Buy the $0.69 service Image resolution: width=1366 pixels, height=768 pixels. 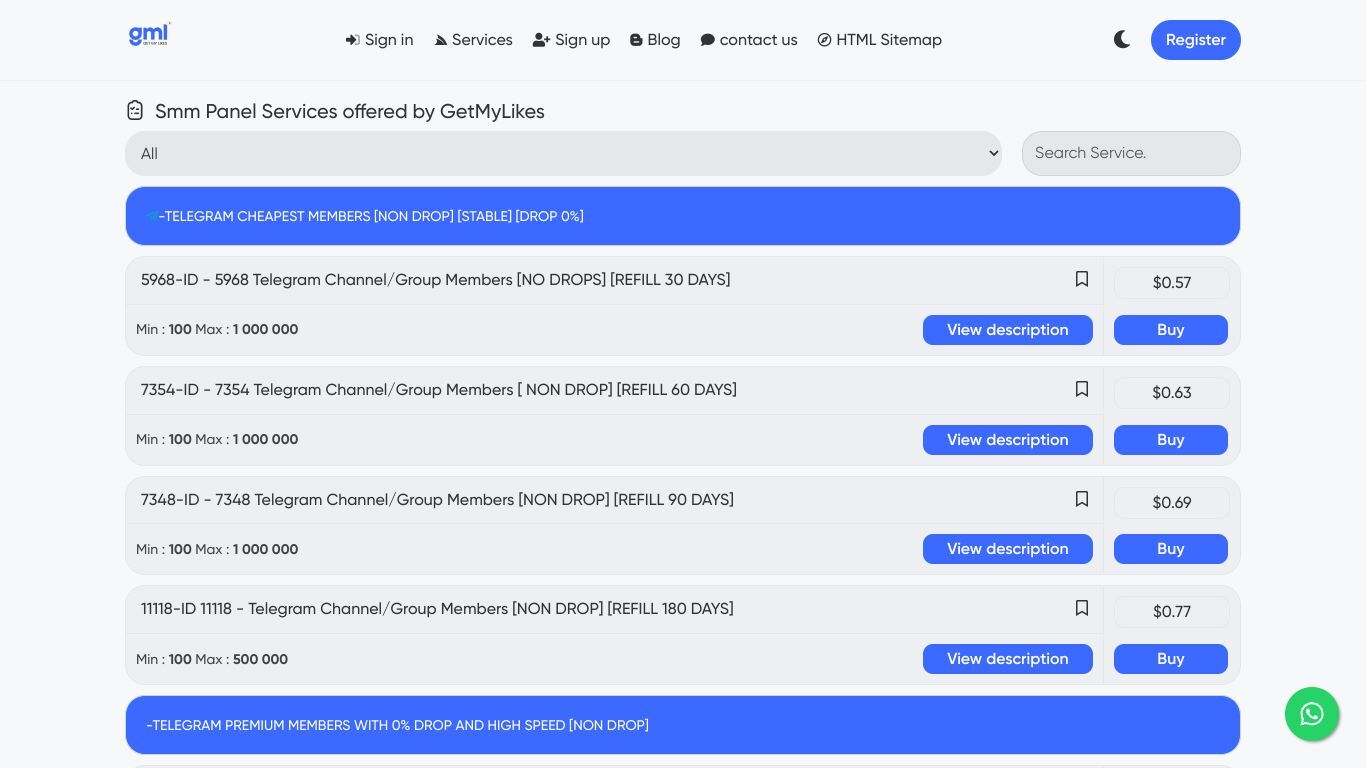[1170, 549]
